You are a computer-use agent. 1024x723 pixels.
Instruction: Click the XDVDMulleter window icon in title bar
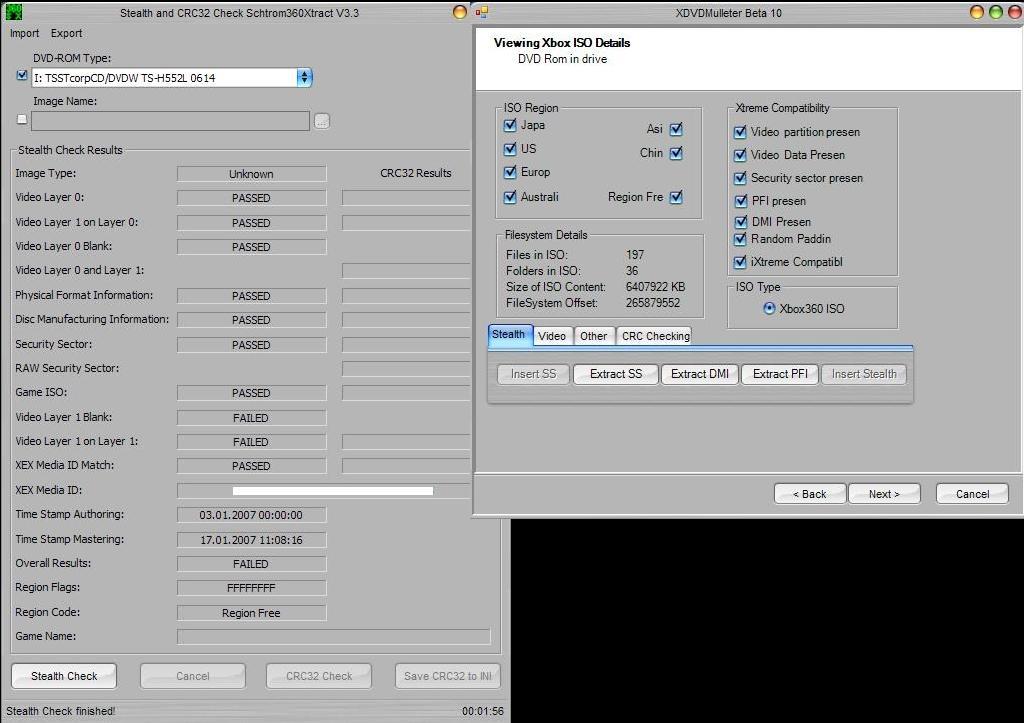(x=482, y=12)
